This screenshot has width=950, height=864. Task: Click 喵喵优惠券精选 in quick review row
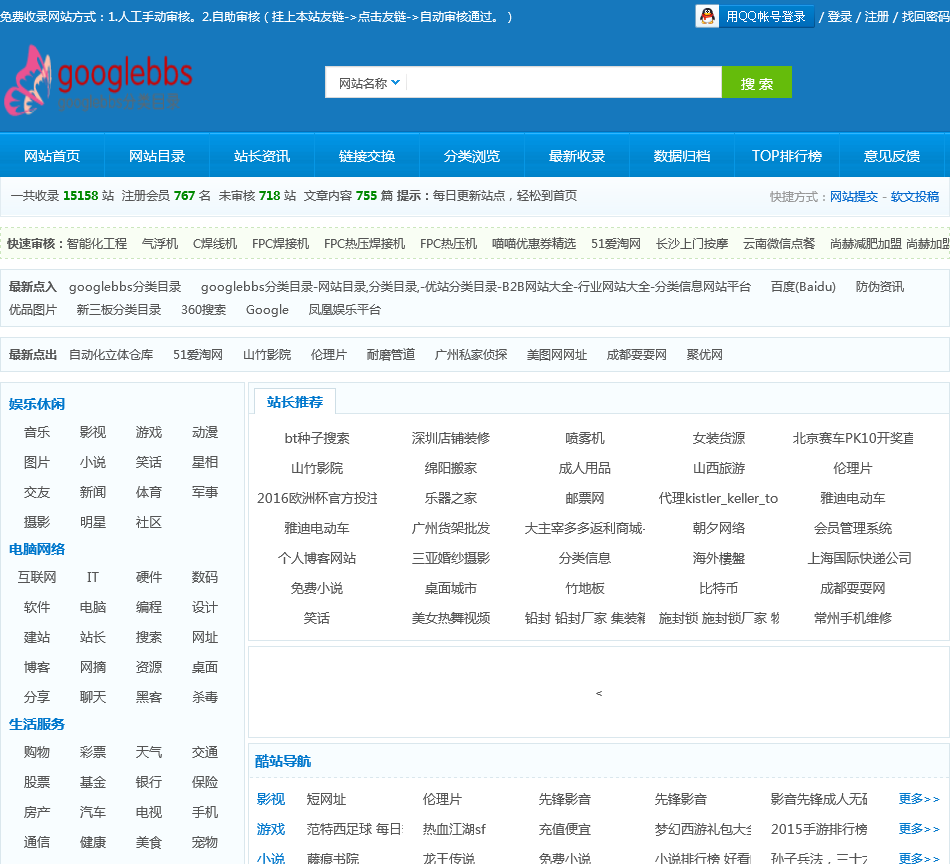(x=534, y=244)
